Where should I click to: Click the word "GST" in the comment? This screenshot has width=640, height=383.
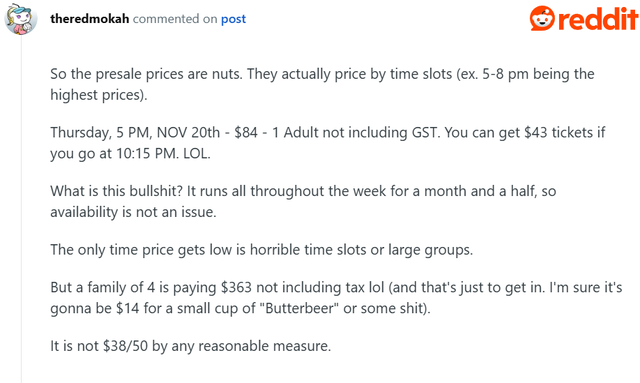pos(424,132)
